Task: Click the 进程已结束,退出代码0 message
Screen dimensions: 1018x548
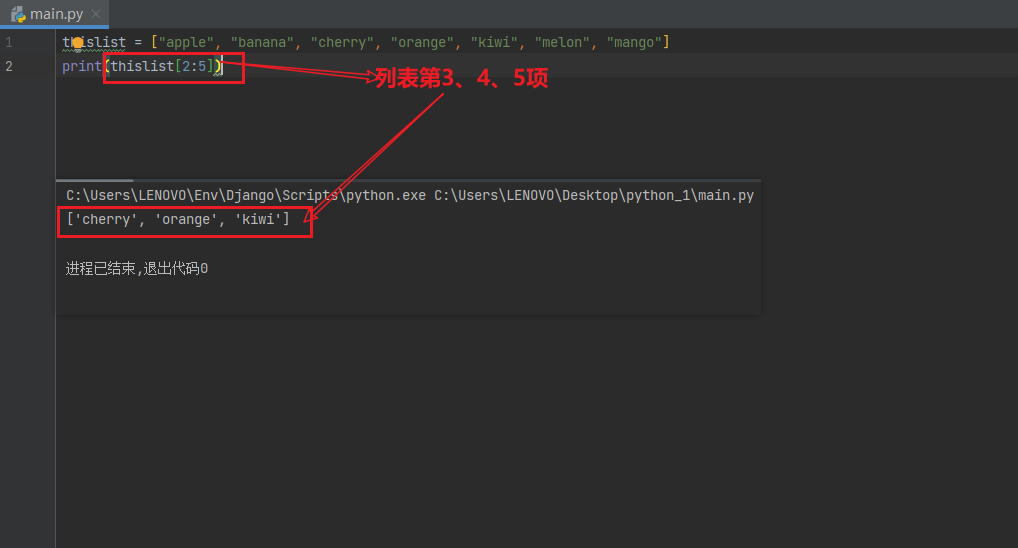Action: pos(137,269)
